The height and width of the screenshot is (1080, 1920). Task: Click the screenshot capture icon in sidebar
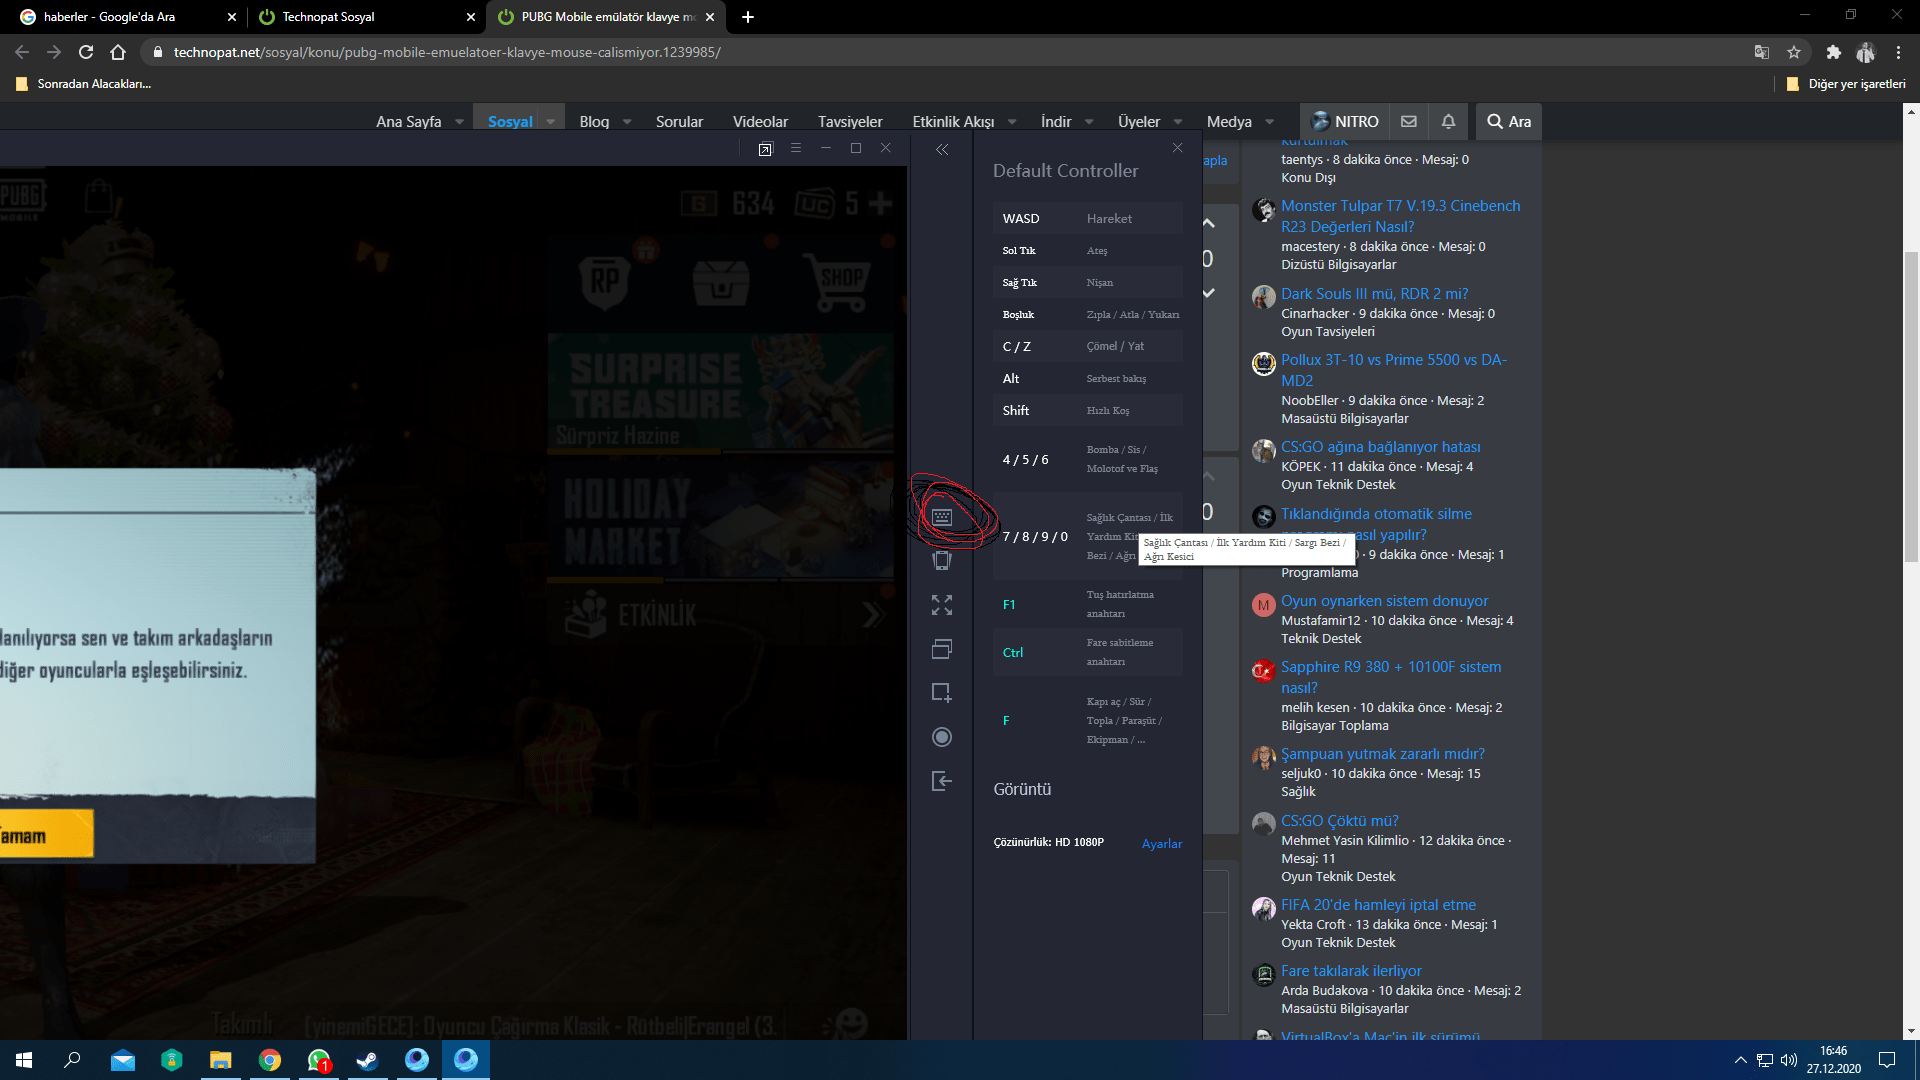[942, 692]
